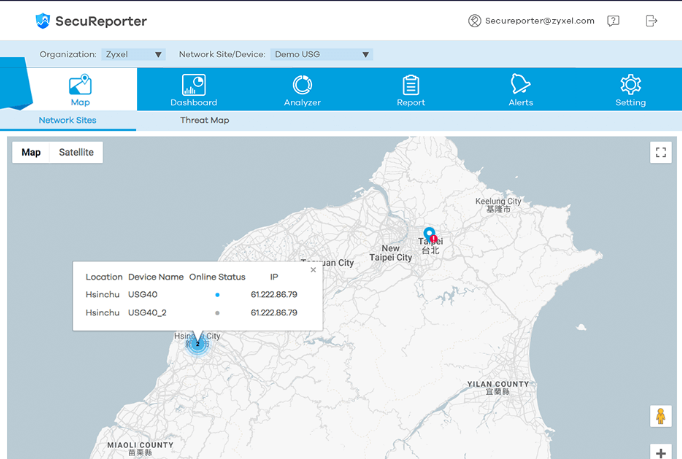Click the Online Status column header

click(217, 277)
